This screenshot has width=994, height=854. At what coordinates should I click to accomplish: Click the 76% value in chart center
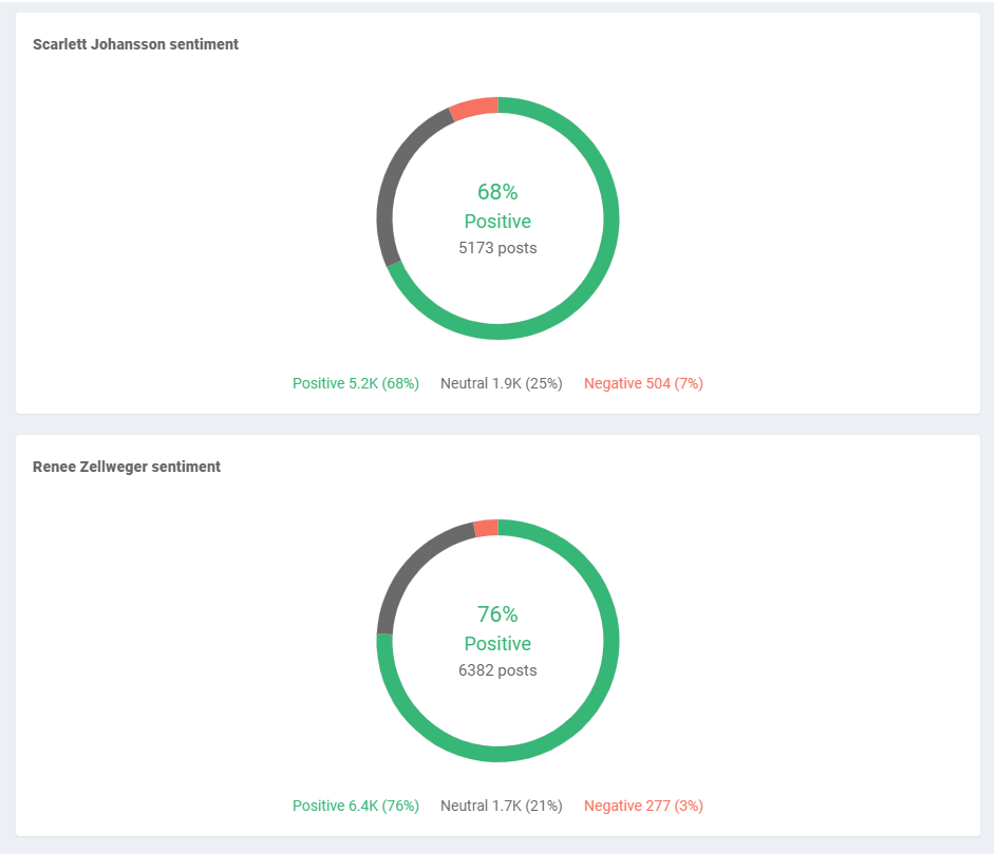pos(497,614)
